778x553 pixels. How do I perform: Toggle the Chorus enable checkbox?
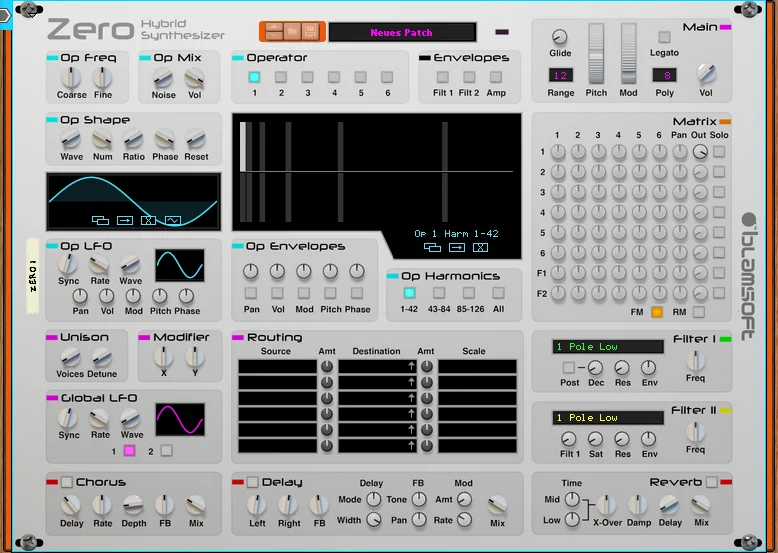pyautogui.click(x=67, y=482)
